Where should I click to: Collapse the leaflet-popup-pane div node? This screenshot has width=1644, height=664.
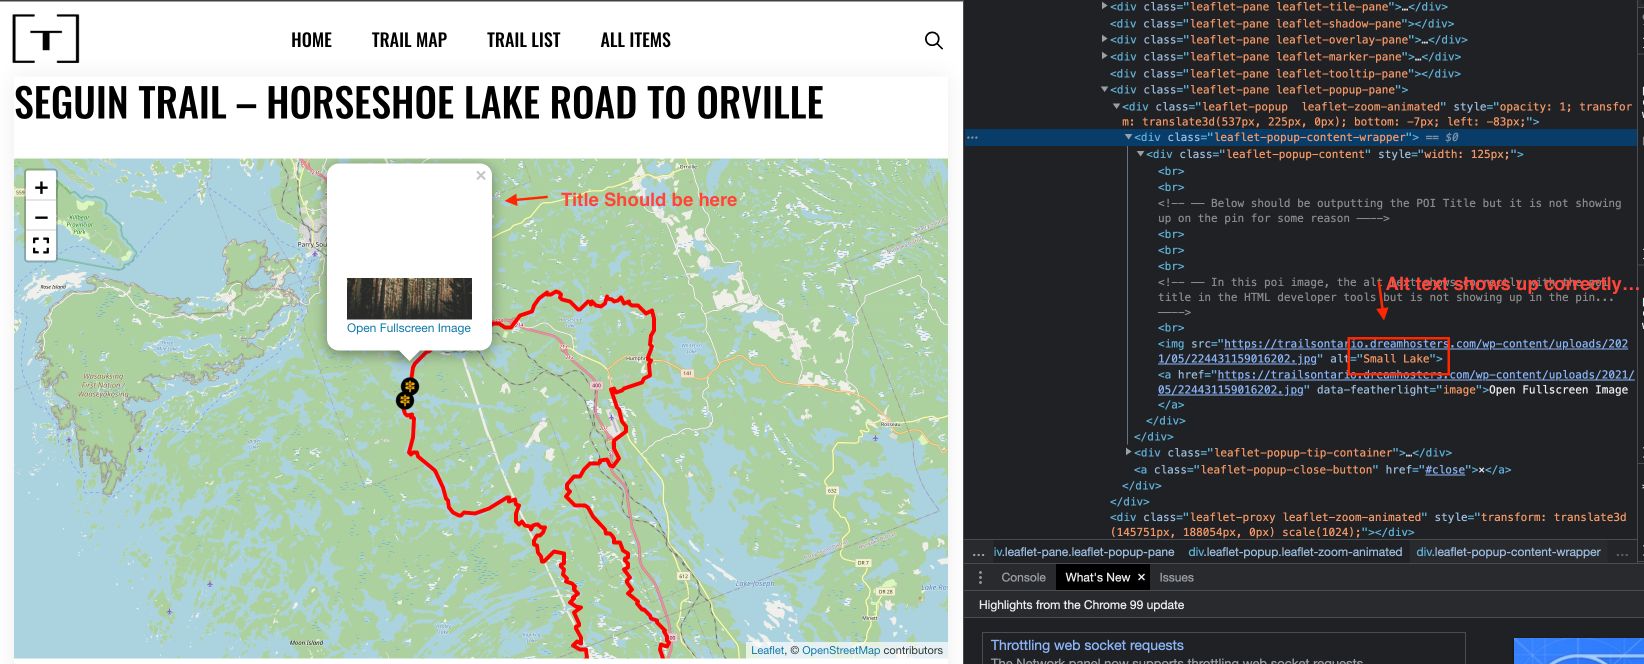[1104, 90]
